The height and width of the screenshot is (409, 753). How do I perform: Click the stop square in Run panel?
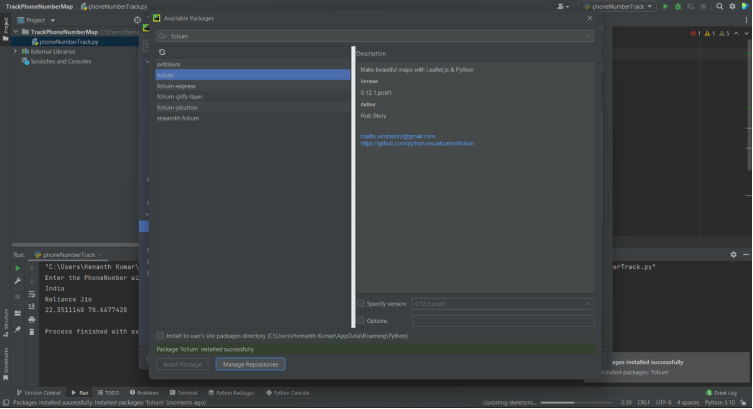tap(18, 297)
